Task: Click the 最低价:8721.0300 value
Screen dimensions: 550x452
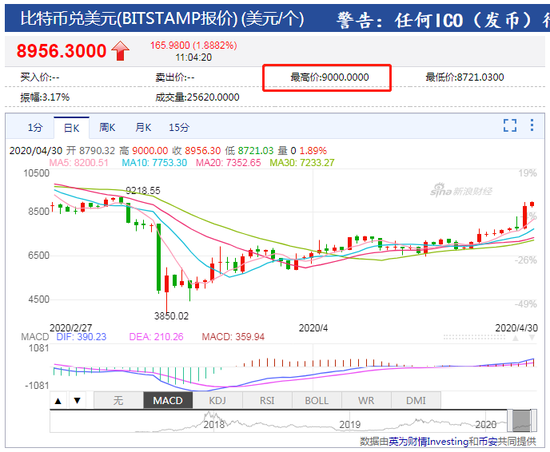Action: point(465,77)
